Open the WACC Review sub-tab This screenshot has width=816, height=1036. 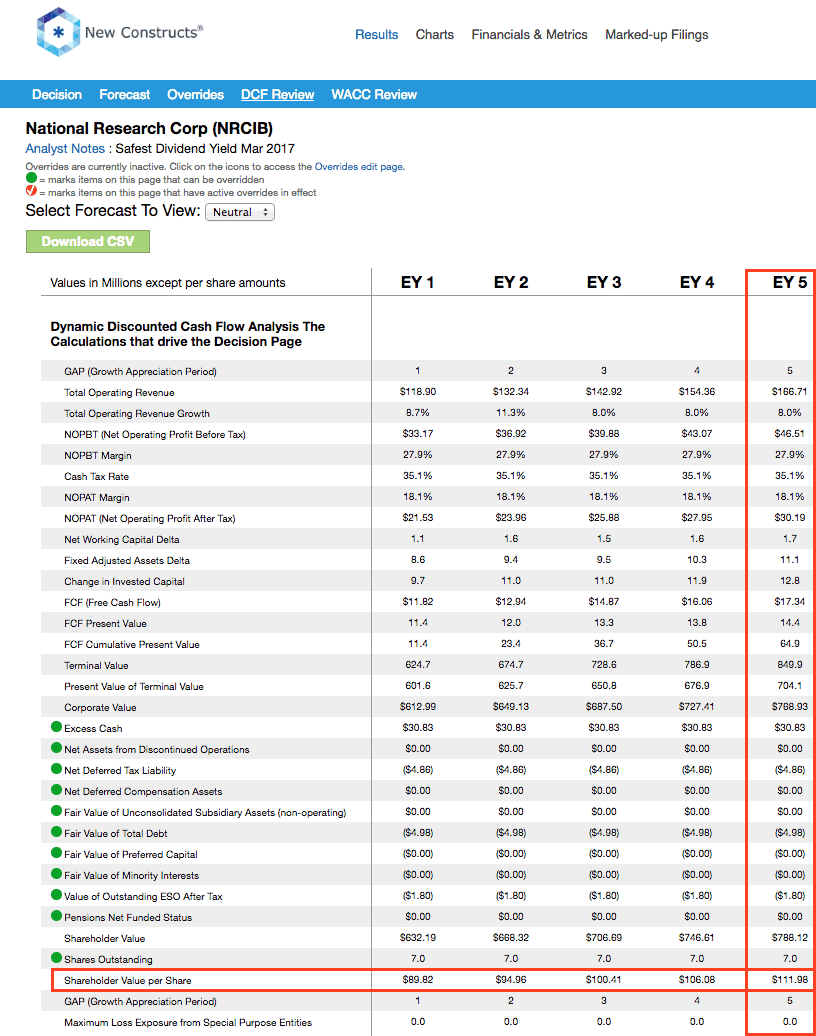coord(374,94)
